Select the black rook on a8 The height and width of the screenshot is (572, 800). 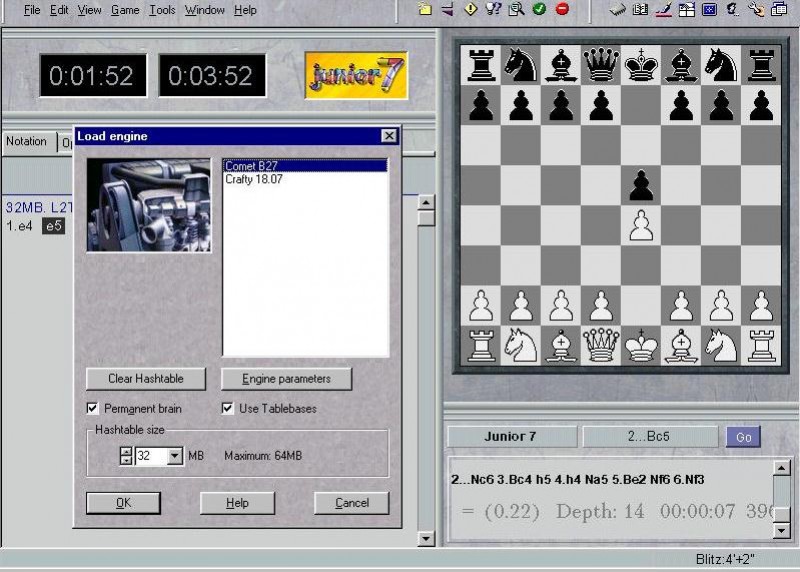click(x=481, y=65)
